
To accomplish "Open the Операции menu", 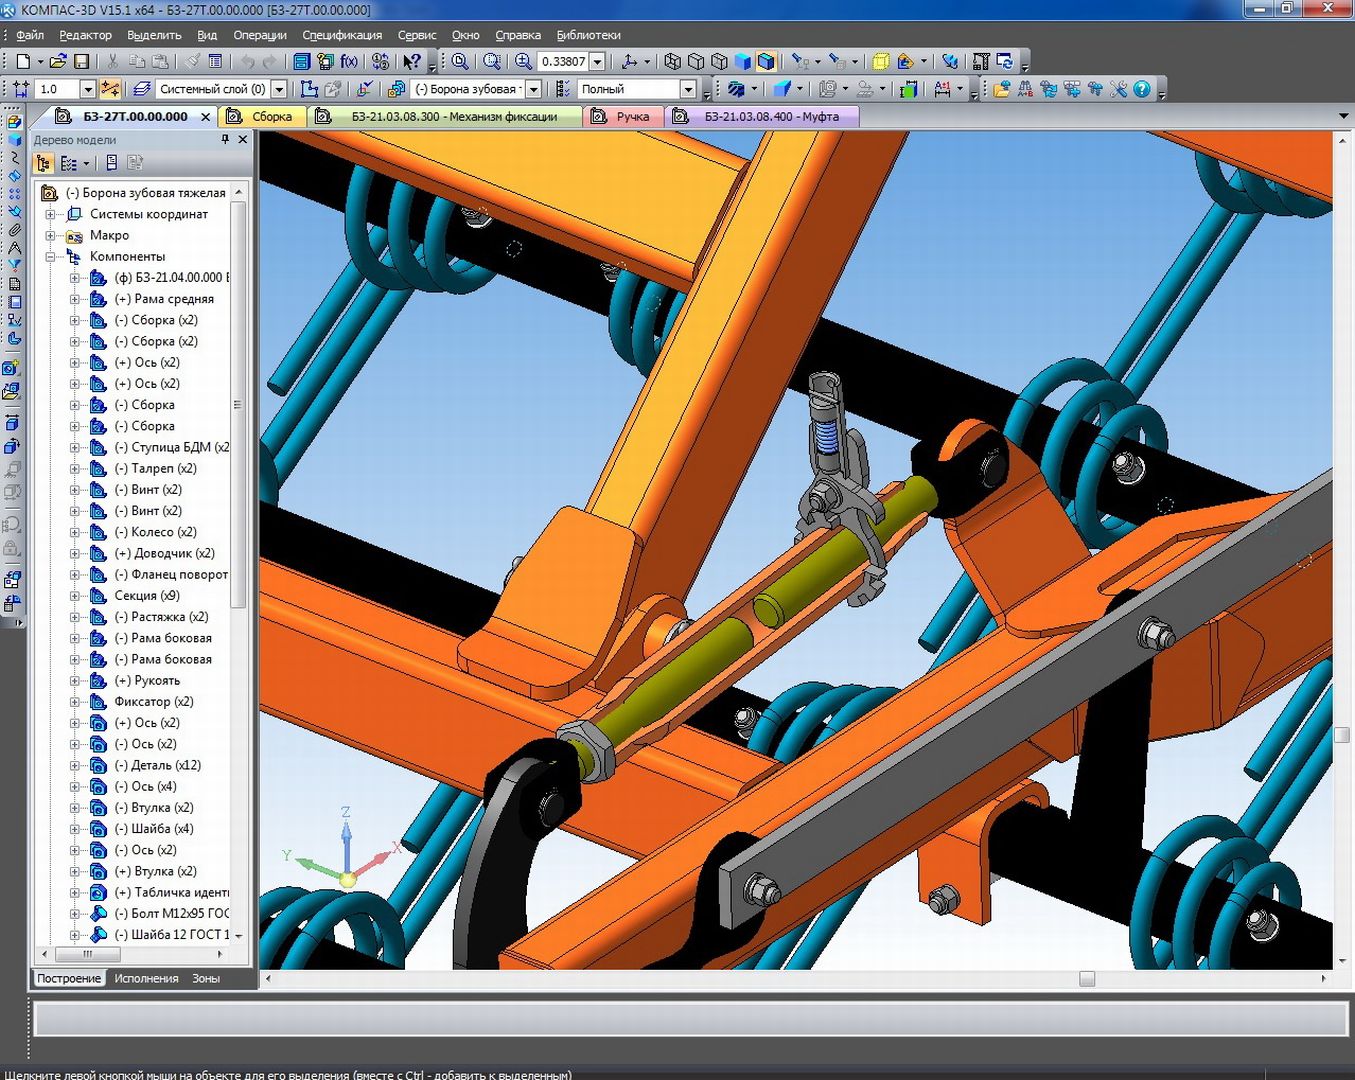I will click(260, 35).
